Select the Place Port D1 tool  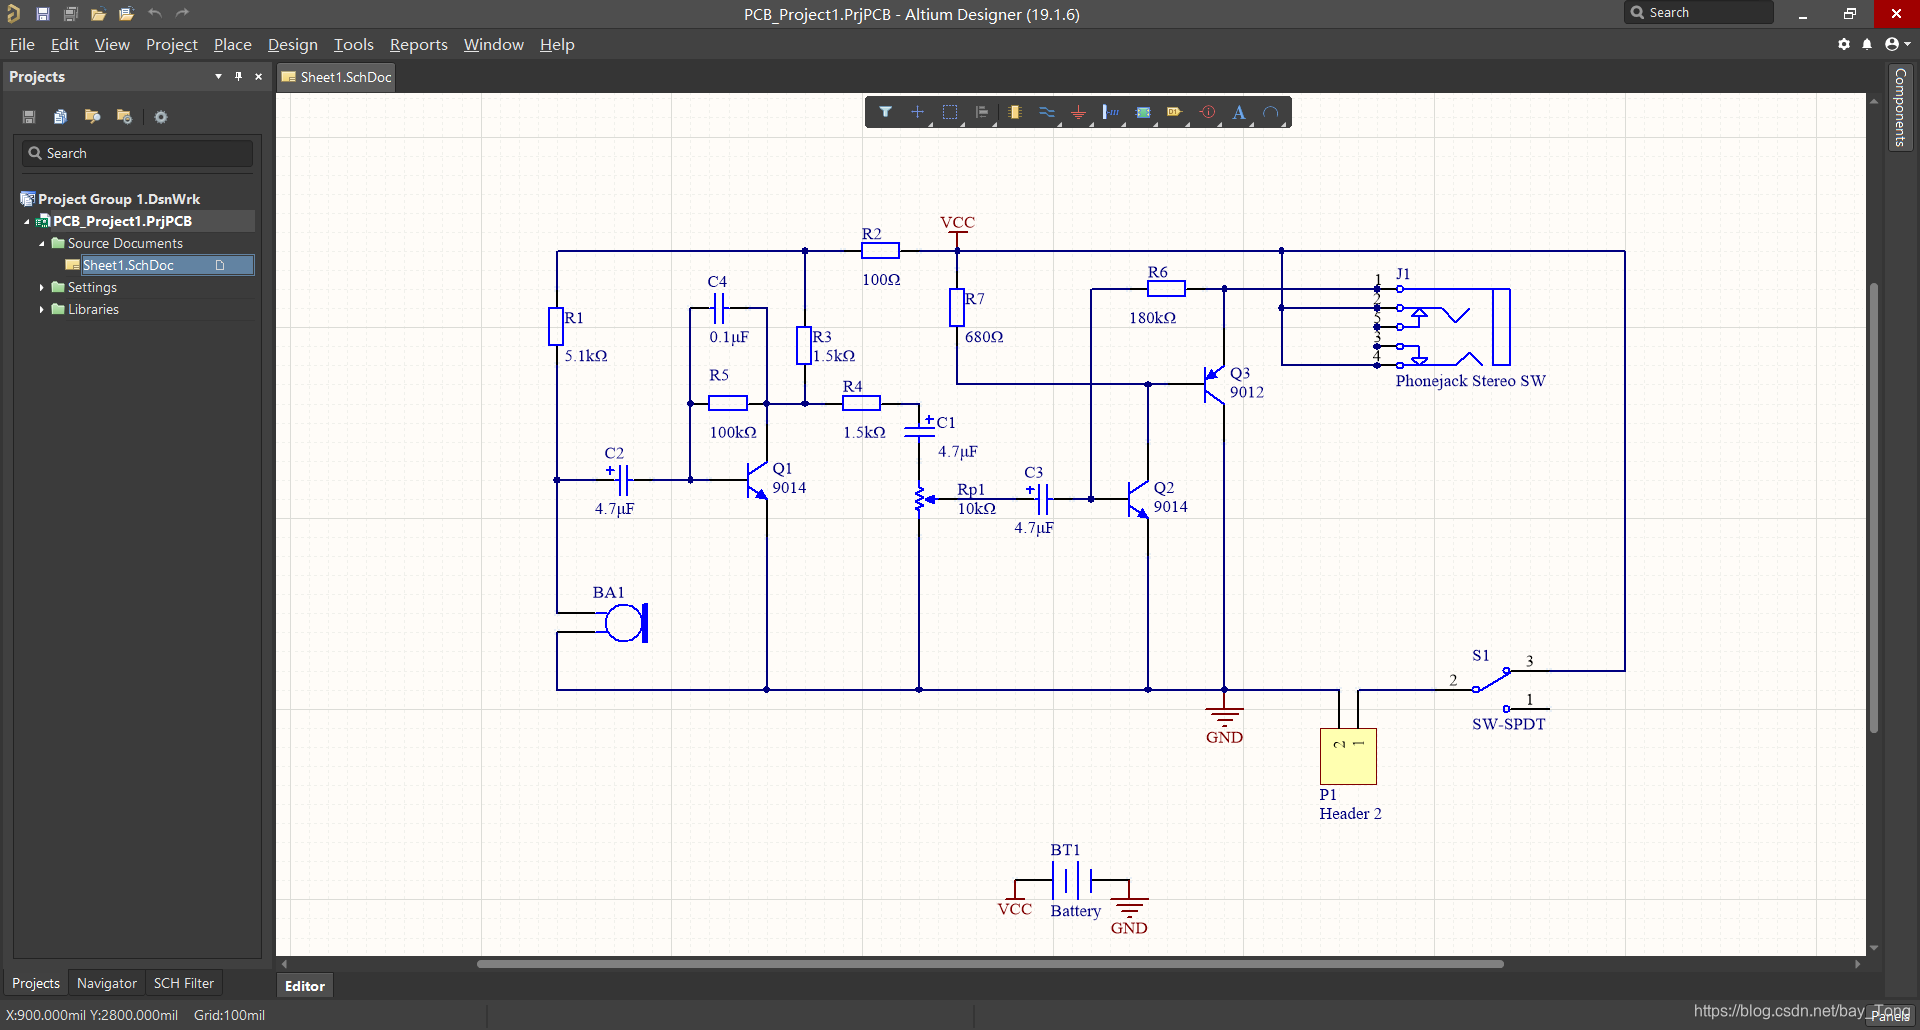1175,112
